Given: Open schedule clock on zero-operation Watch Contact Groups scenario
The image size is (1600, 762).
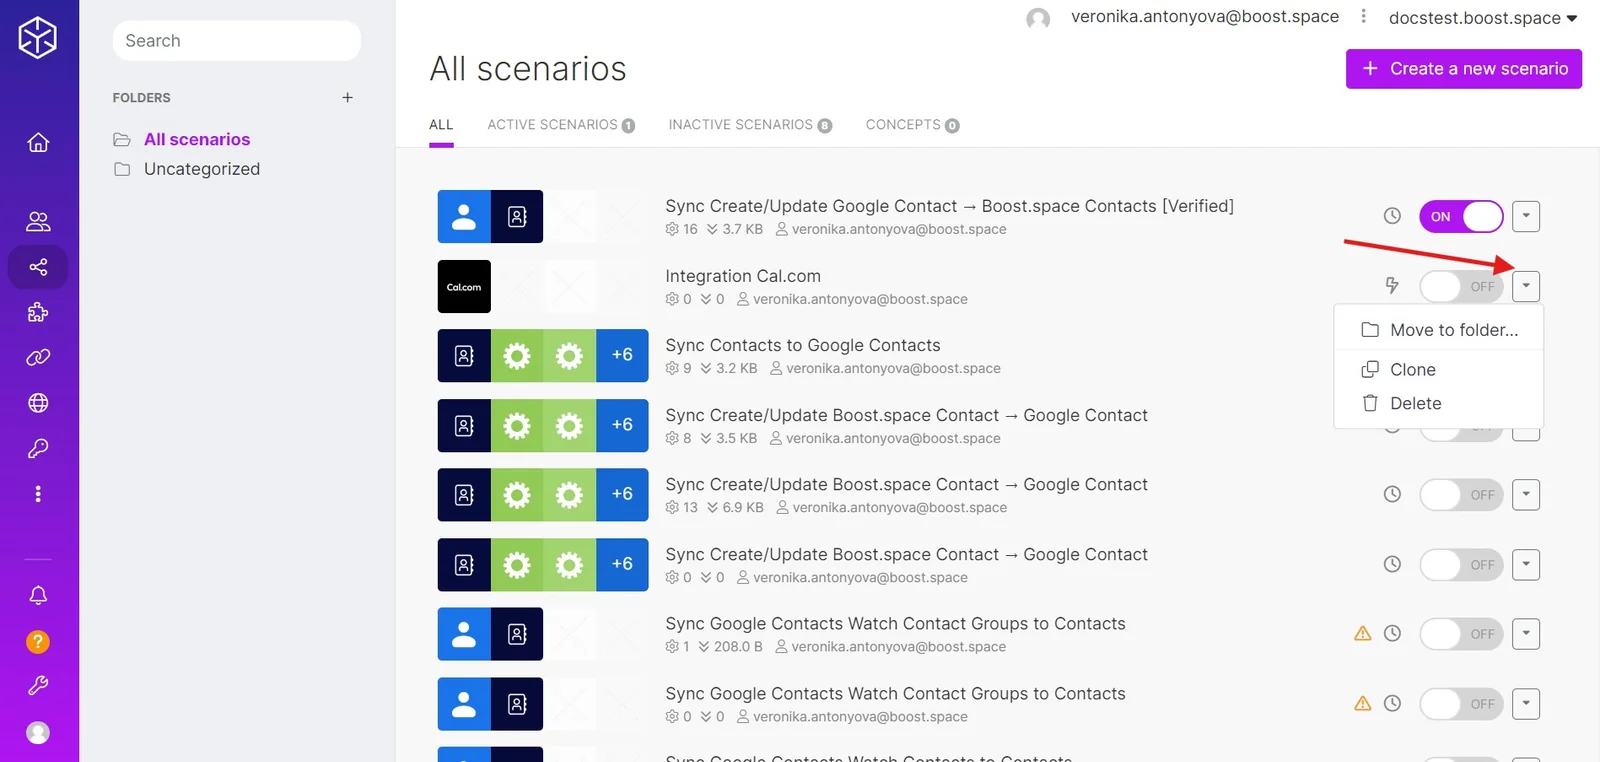Looking at the screenshot, I should click(1392, 703).
